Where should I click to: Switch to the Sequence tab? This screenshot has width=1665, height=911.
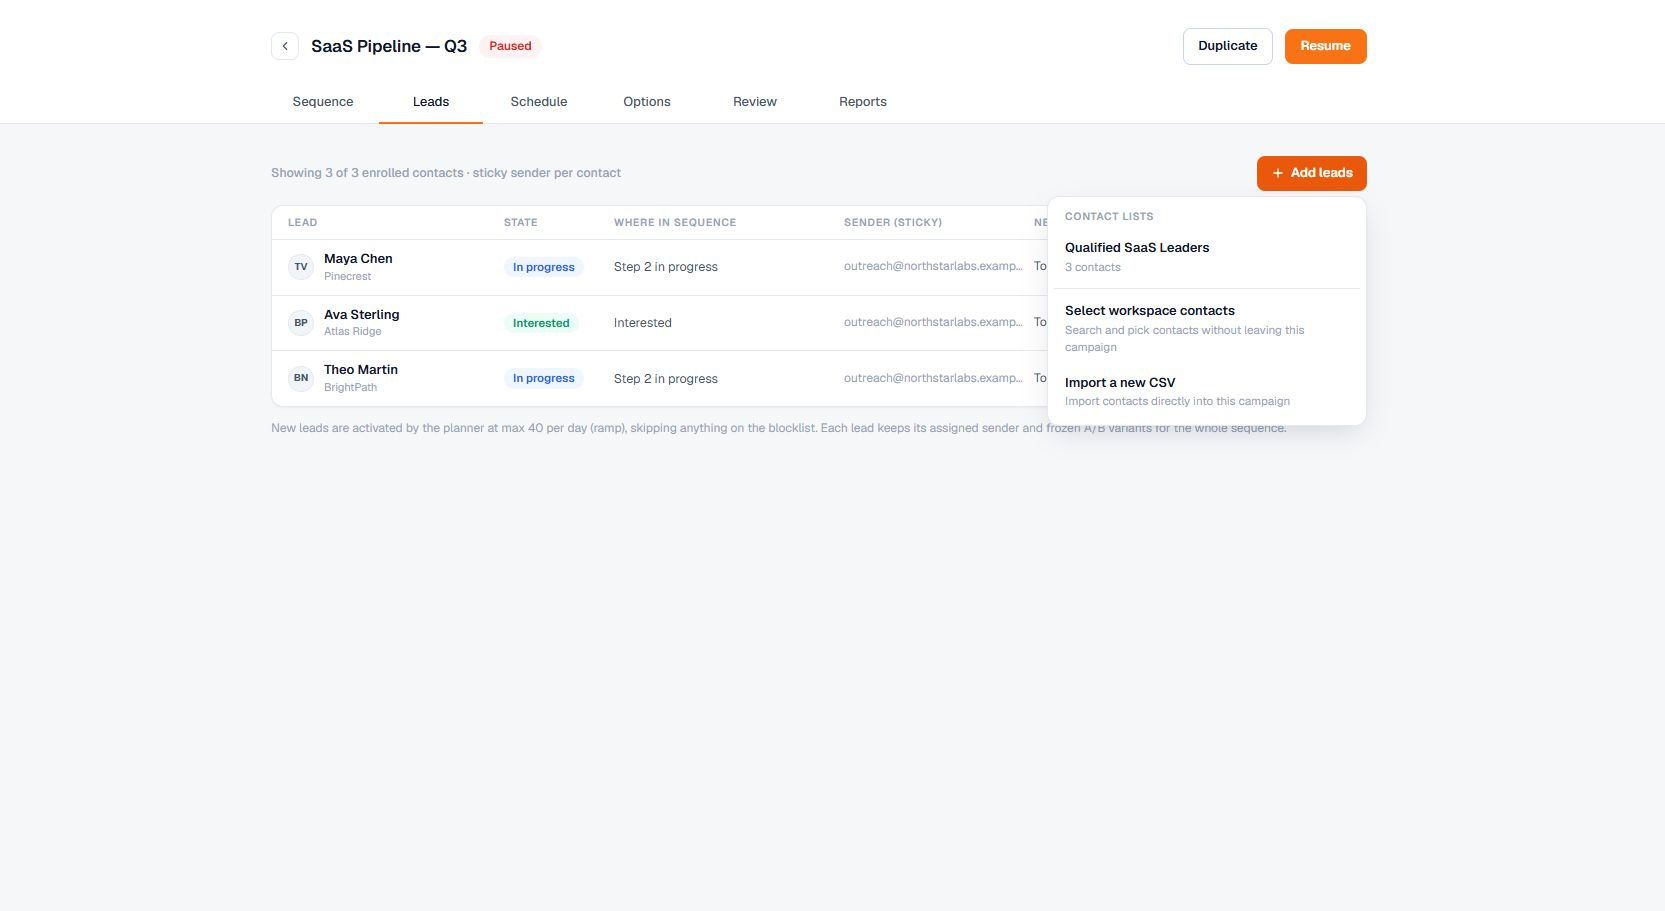[x=323, y=102]
